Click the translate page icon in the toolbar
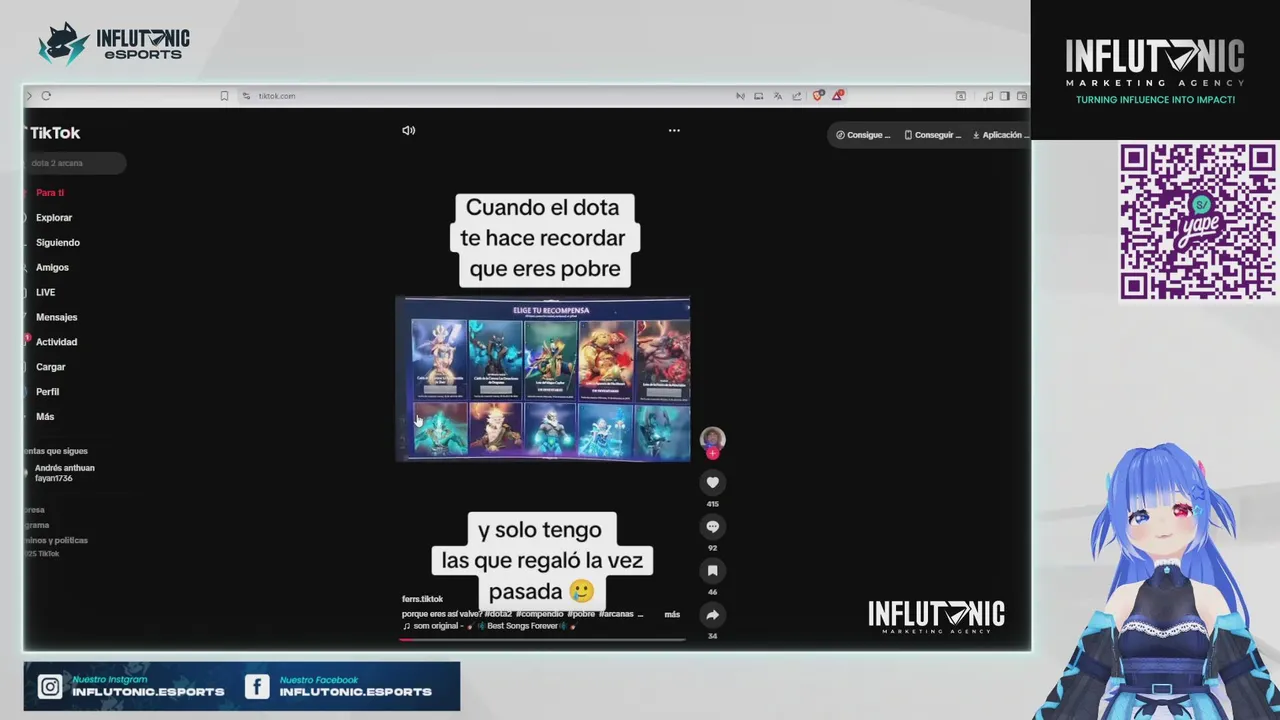This screenshot has height=720, width=1280. (778, 96)
